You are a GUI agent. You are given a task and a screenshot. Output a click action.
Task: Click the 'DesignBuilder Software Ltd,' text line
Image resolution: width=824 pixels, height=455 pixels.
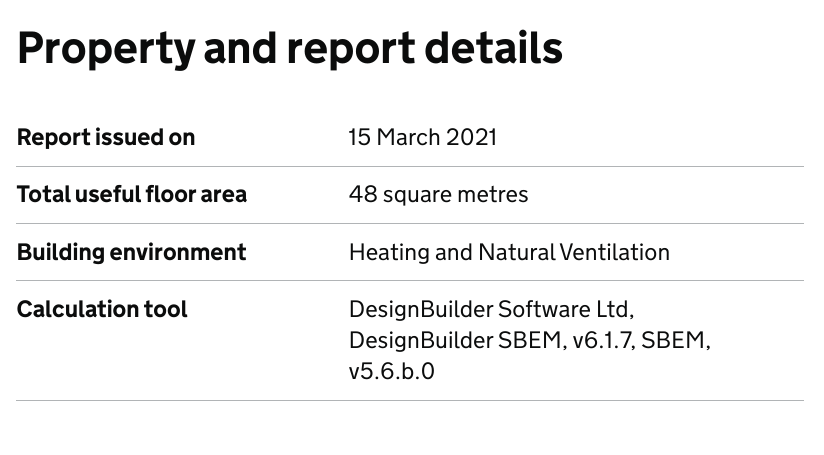click(491, 309)
